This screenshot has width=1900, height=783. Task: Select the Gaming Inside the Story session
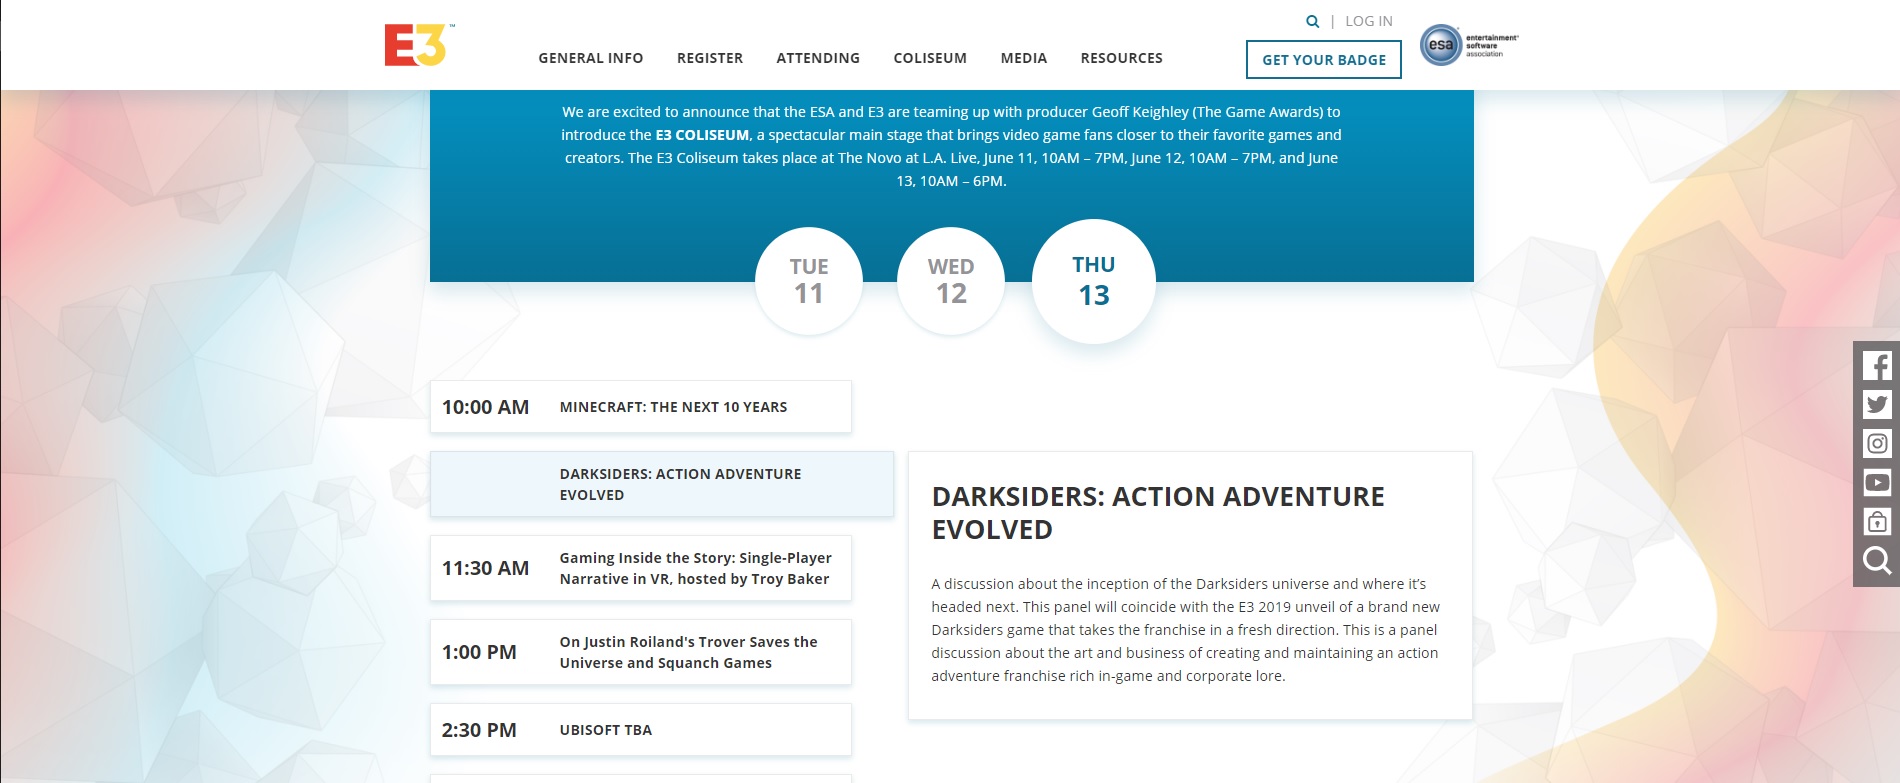(x=641, y=568)
